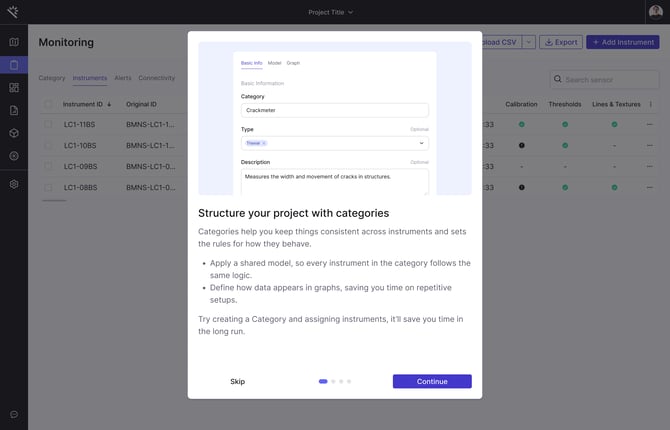Click the Continue button
This screenshot has width=670, height=430.
tap(432, 381)
